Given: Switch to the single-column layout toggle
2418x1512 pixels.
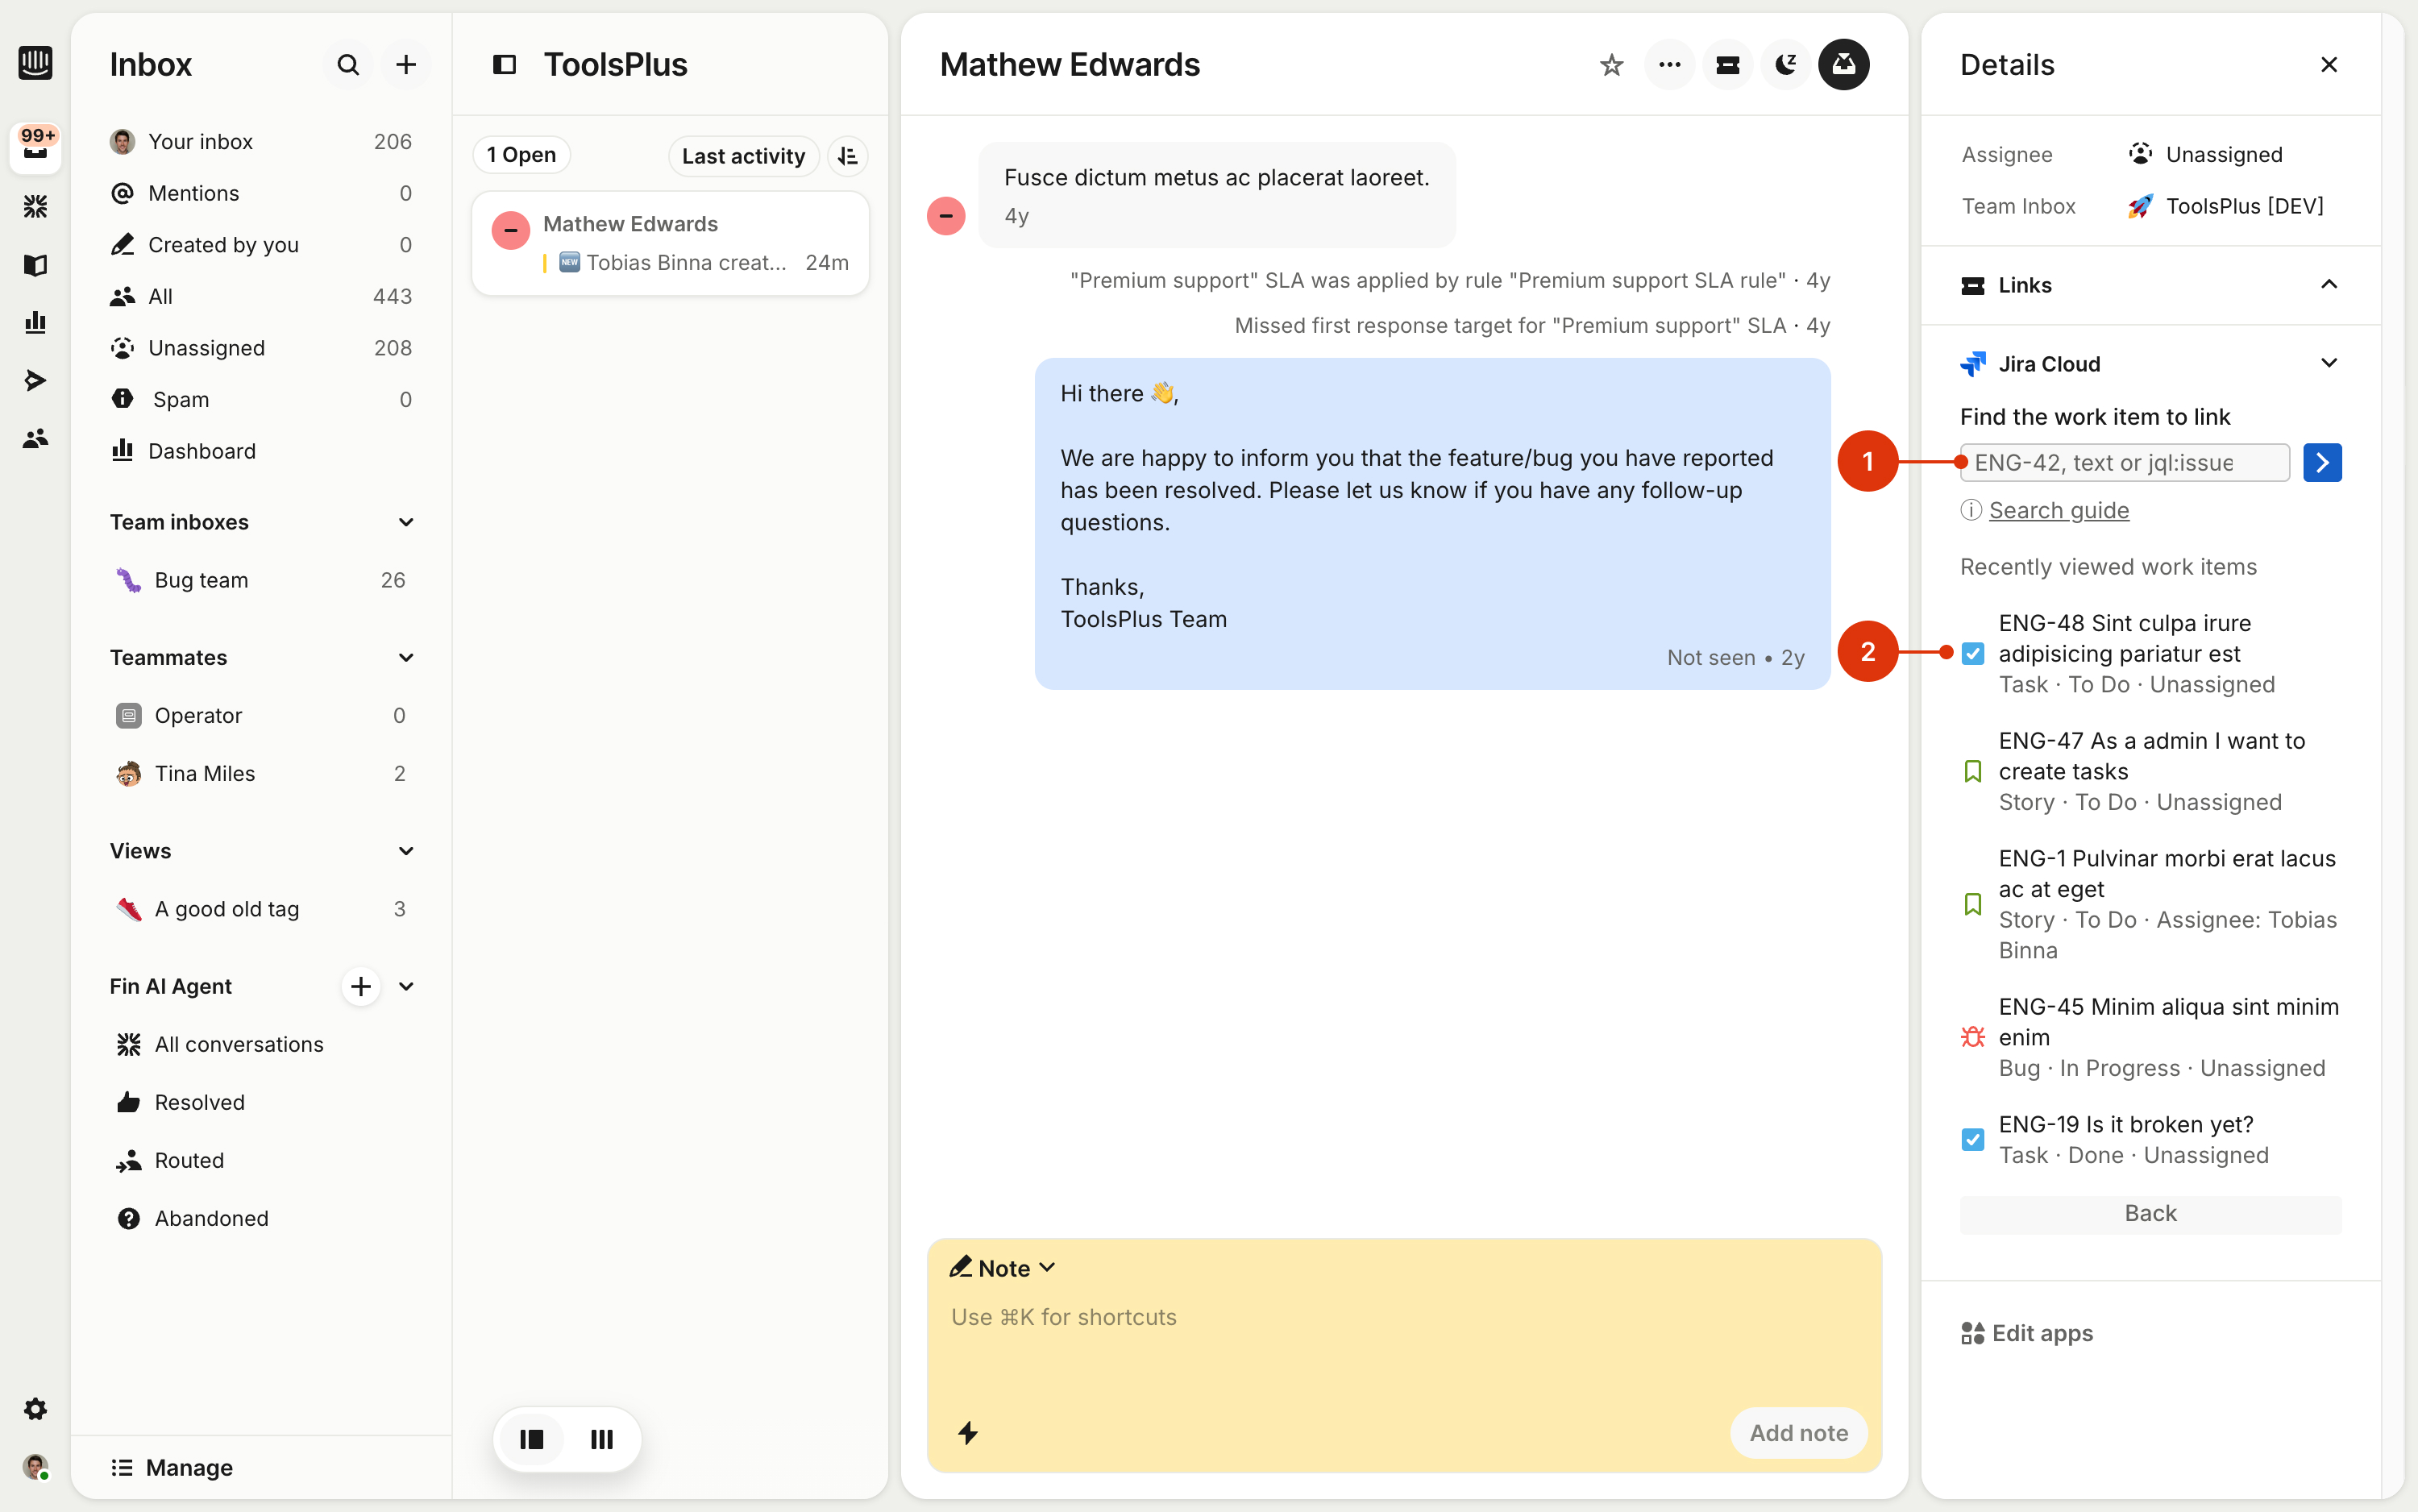Looking at the screenshot, I should tap(532, 1439).
